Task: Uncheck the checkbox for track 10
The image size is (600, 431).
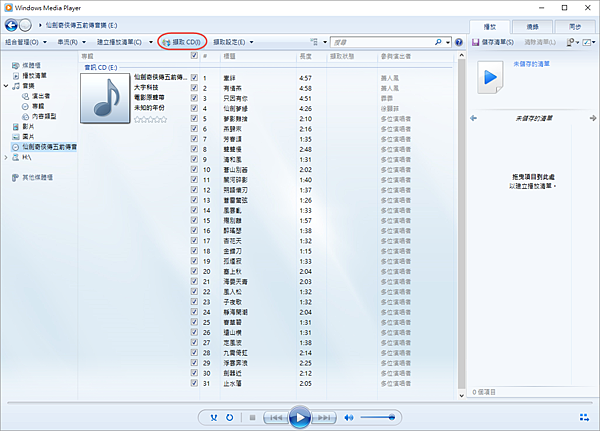Action: 194,170
